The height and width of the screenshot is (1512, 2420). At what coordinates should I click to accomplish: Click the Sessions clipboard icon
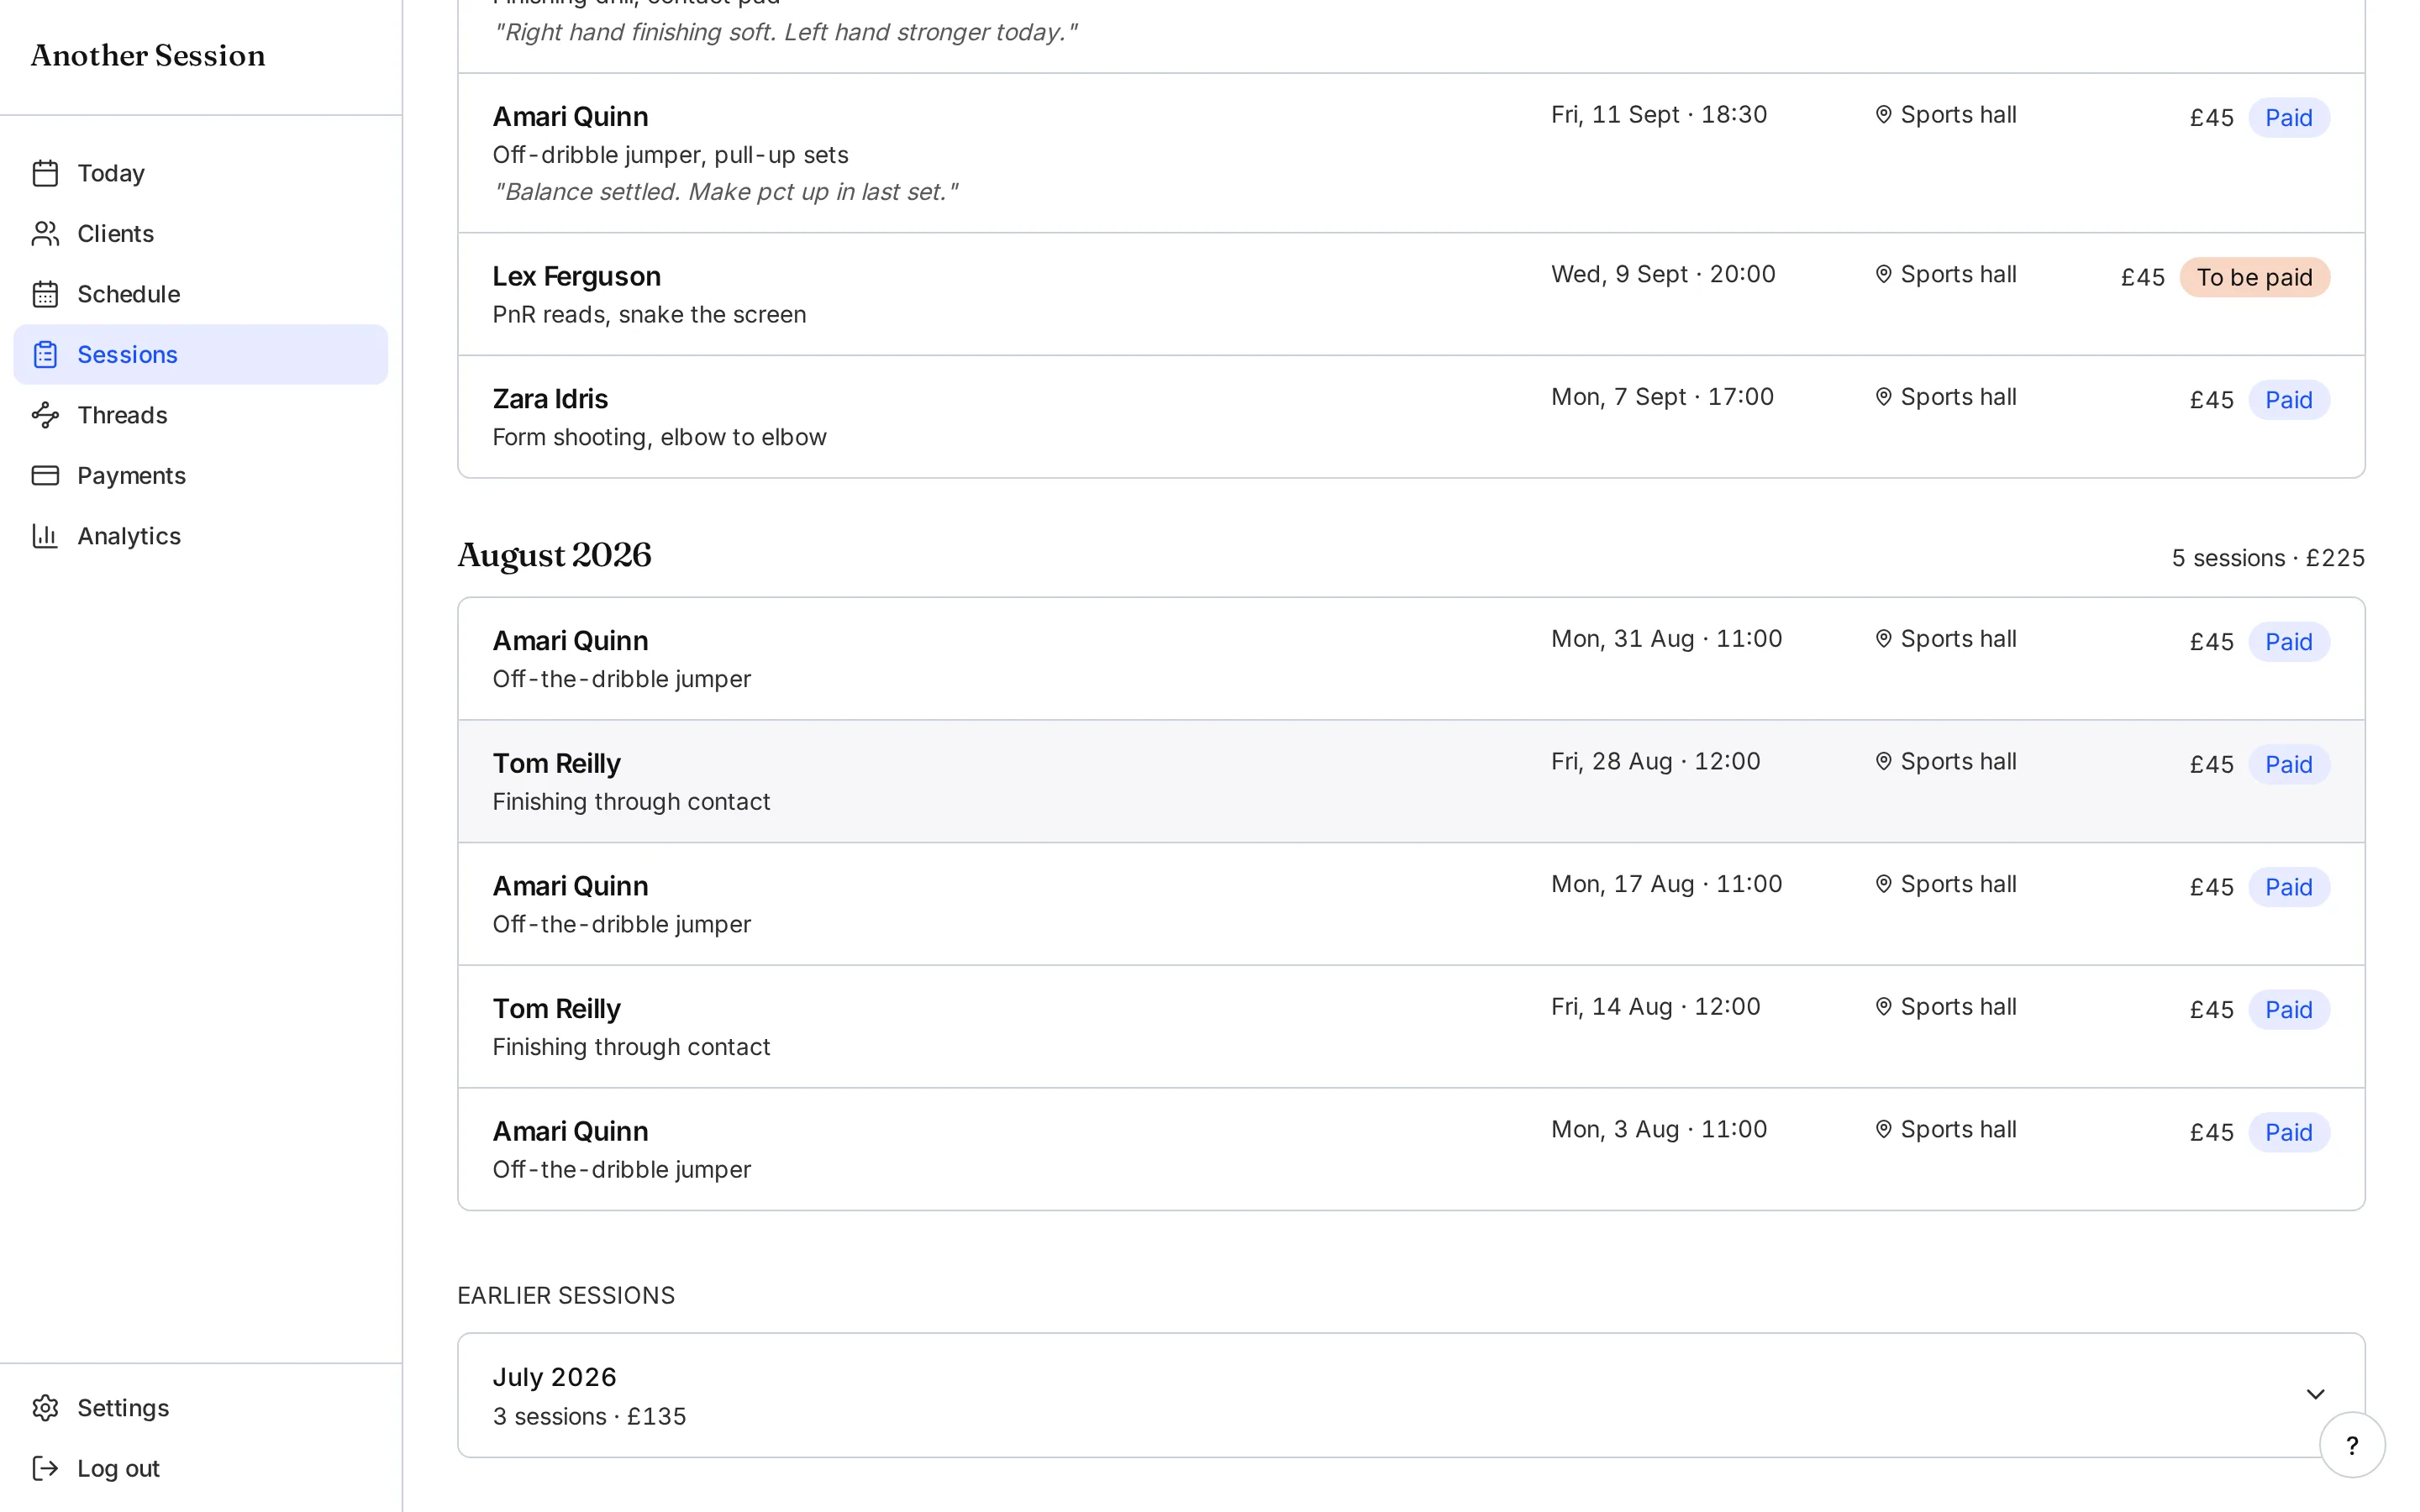(45, 355)
